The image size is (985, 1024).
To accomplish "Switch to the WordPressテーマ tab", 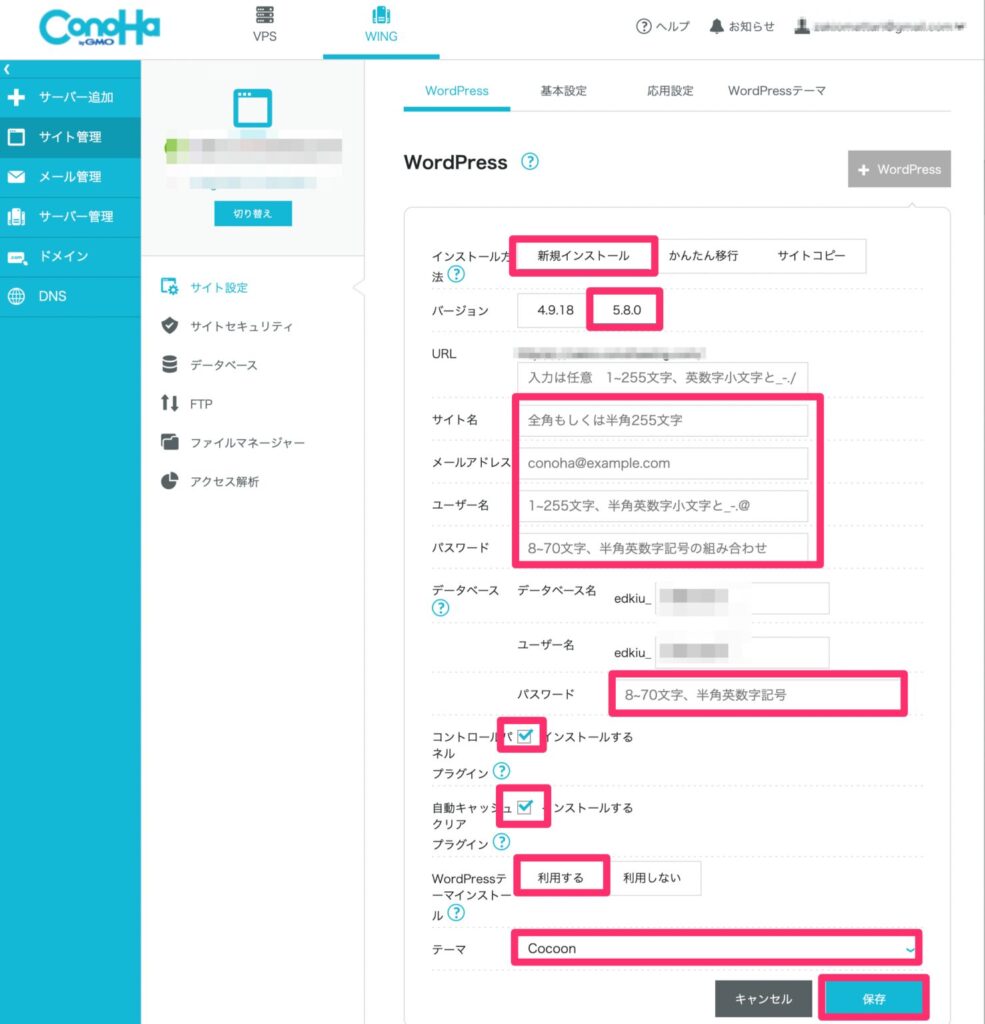I will pyautogui.click(x=777, y=91).
